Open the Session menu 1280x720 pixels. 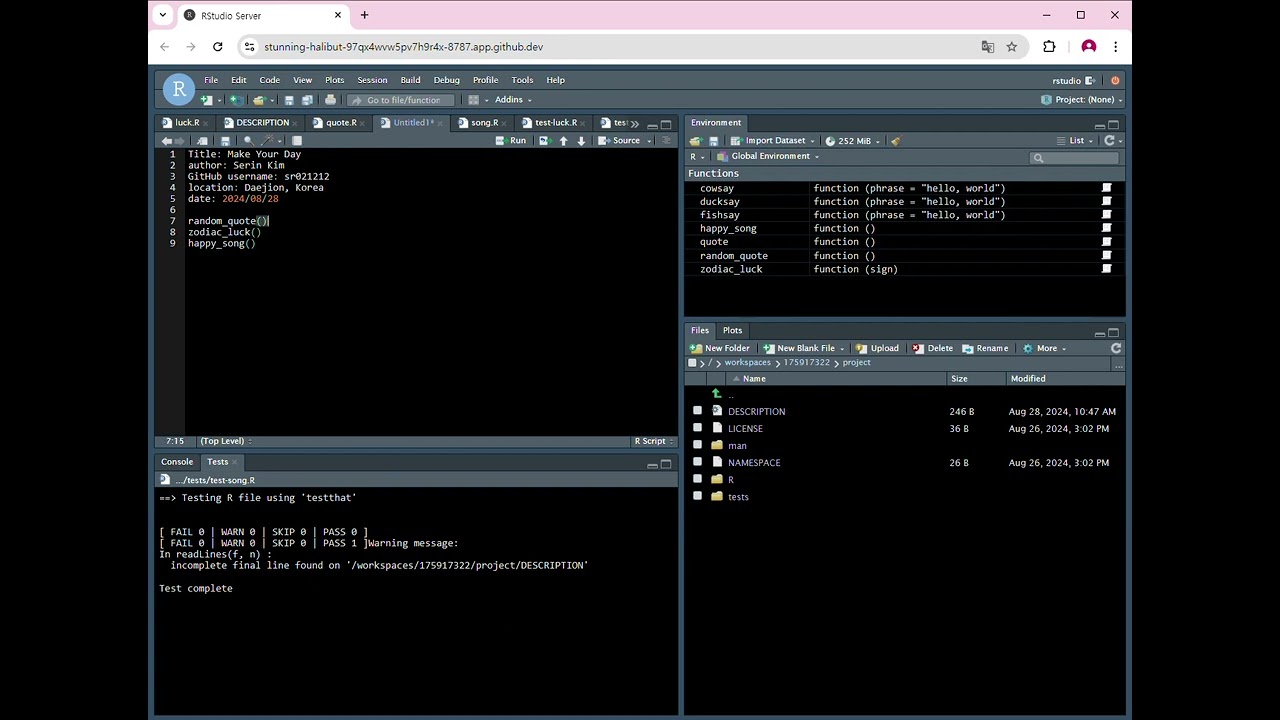click(x=372, y=80)
